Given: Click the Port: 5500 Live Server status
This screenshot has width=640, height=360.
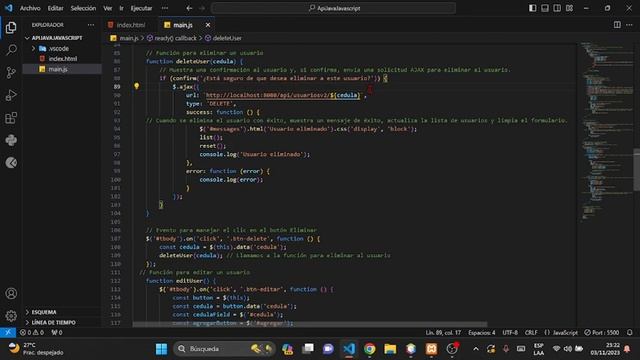Looking at the screenshot, I should [x=602, y=333].
